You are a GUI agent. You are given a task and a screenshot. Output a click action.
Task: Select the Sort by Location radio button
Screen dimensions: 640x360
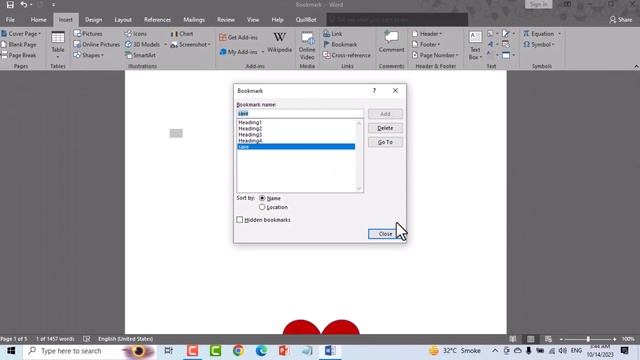click(x=262, y=207)
